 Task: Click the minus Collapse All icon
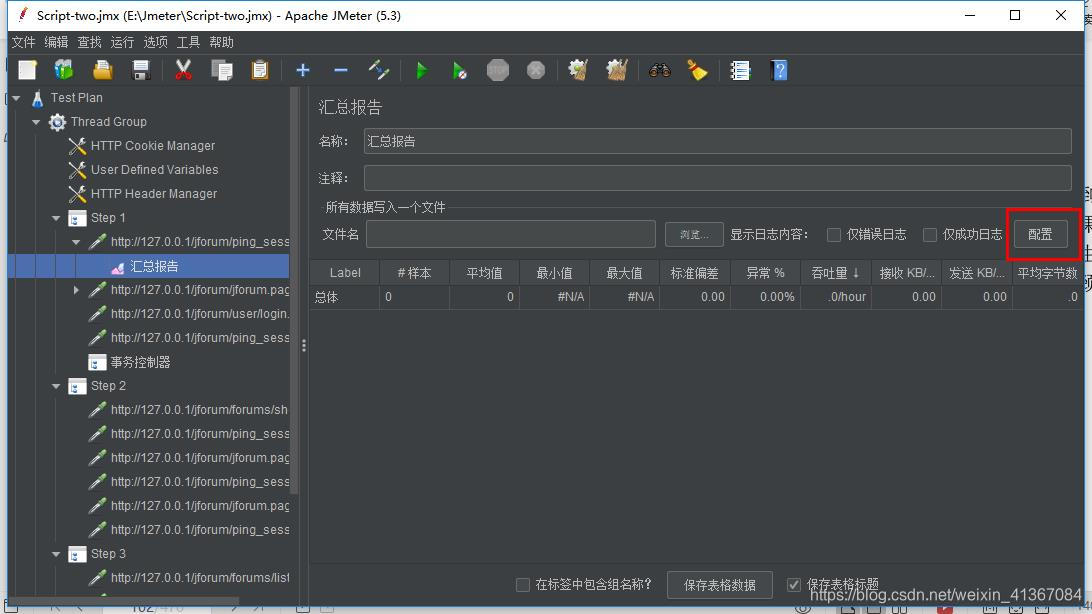[341, 70]
